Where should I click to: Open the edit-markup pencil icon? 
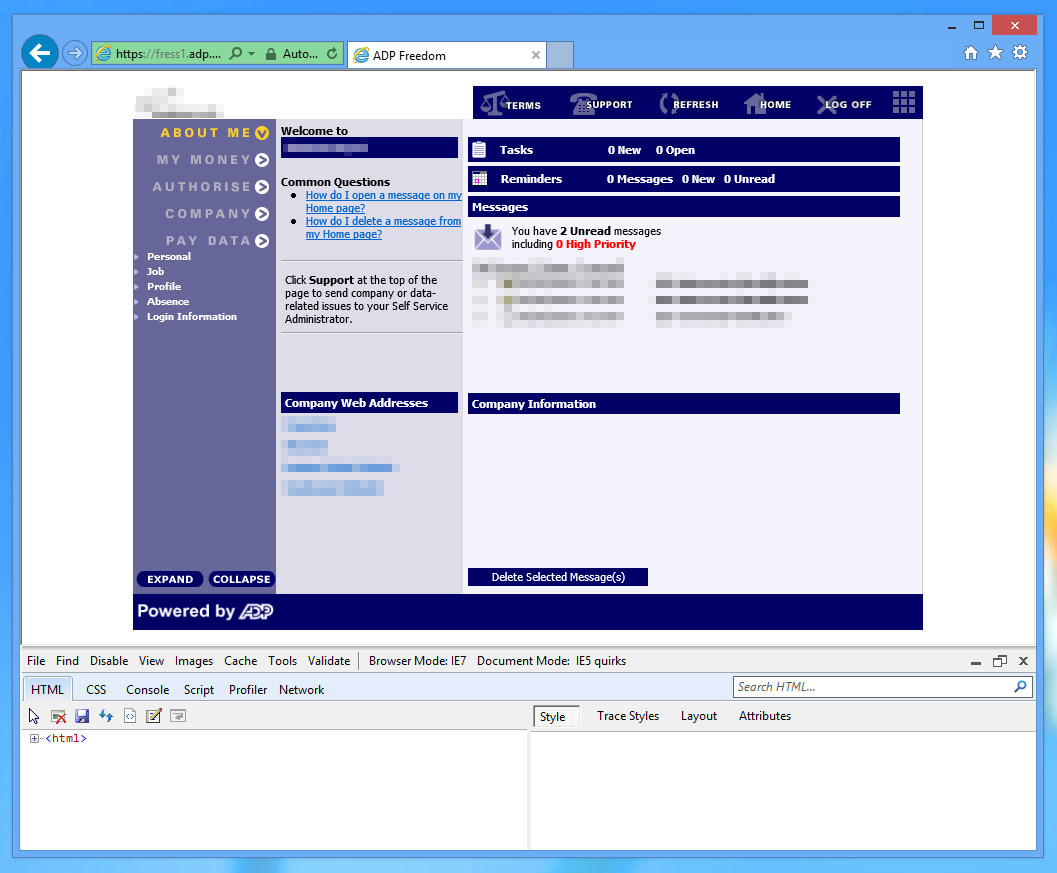click(x=153, y=716)
